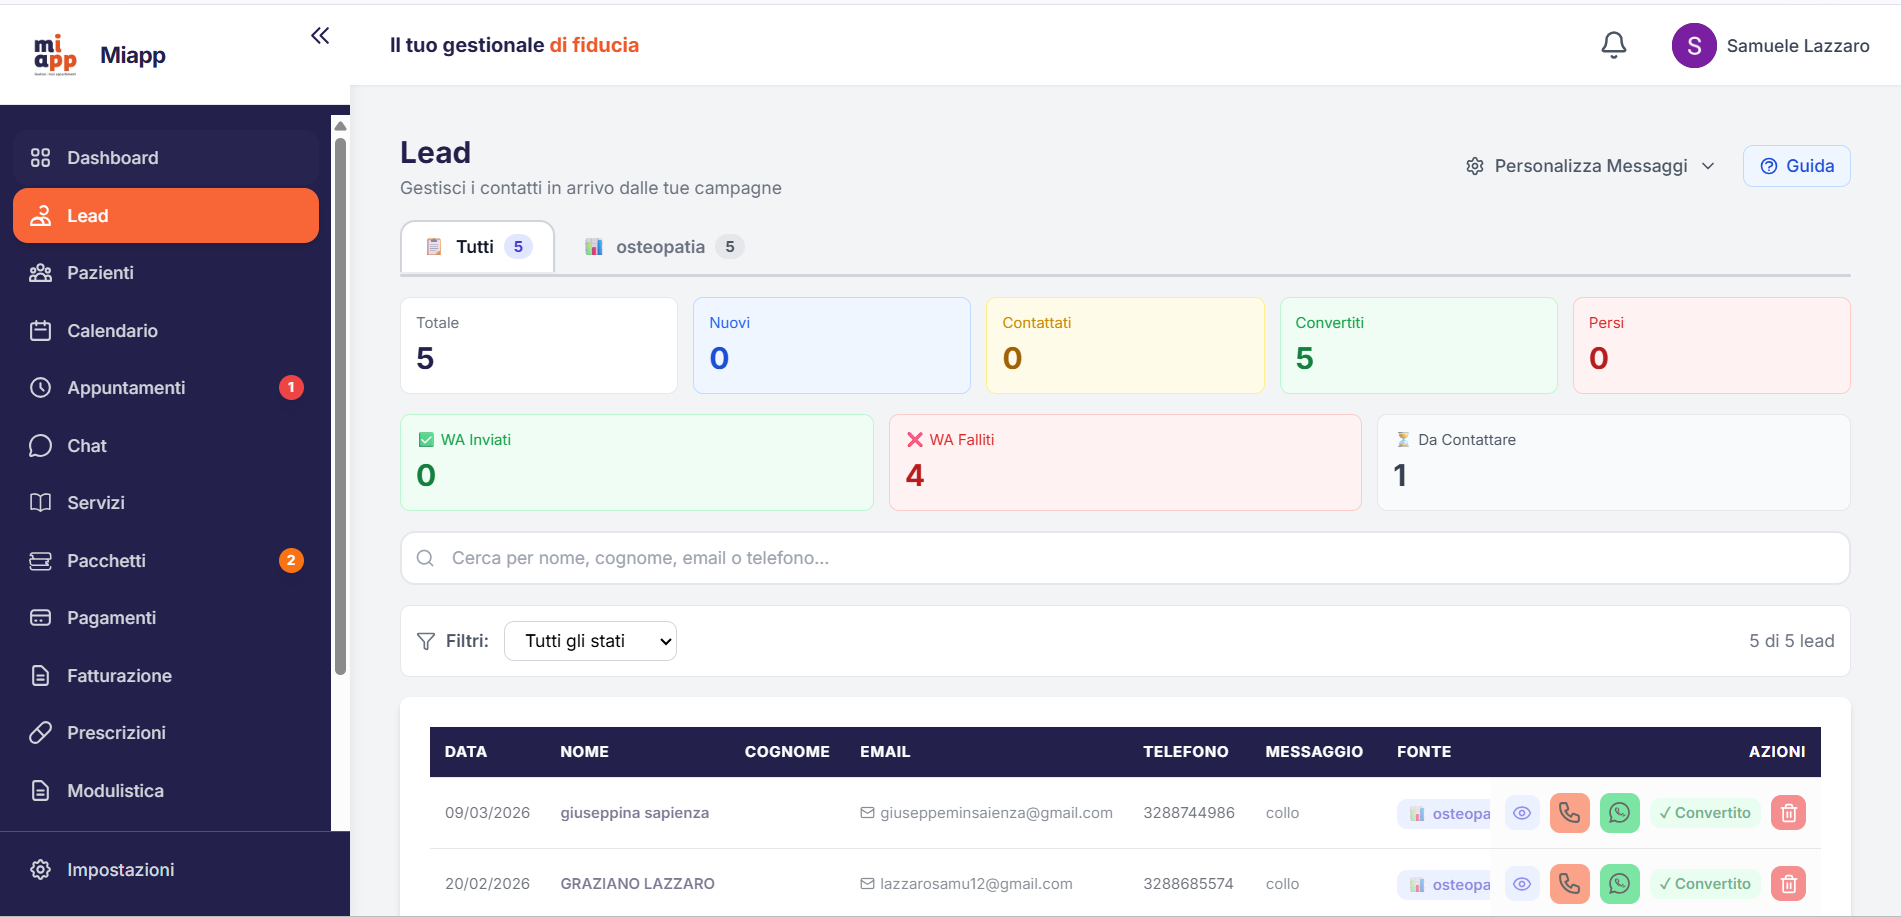View details of giuseppina sapienza lead
This screenshot has width=1901, height=917.
pyautogui.click(x=1521, y=813)
